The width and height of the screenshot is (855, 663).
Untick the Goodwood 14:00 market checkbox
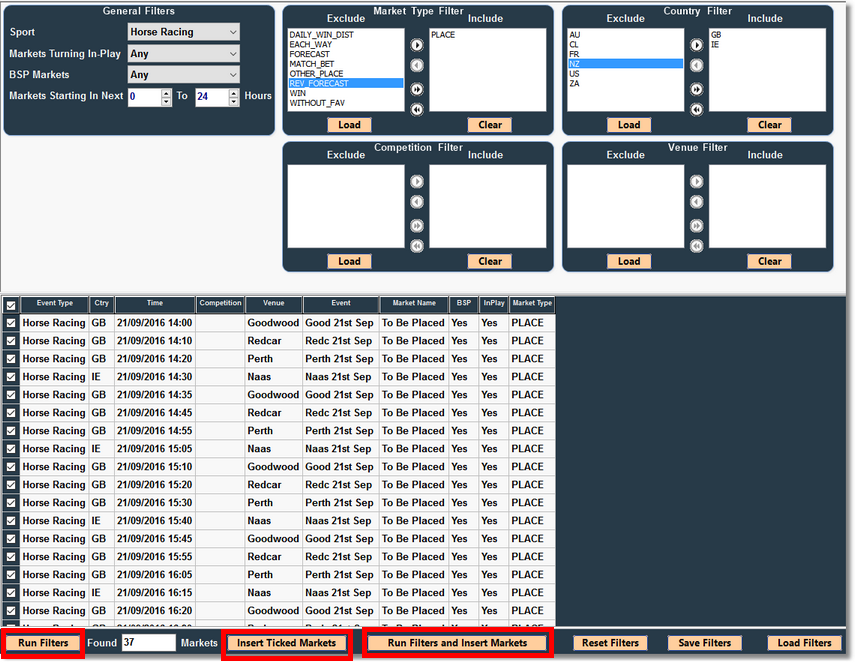point(11,324)
